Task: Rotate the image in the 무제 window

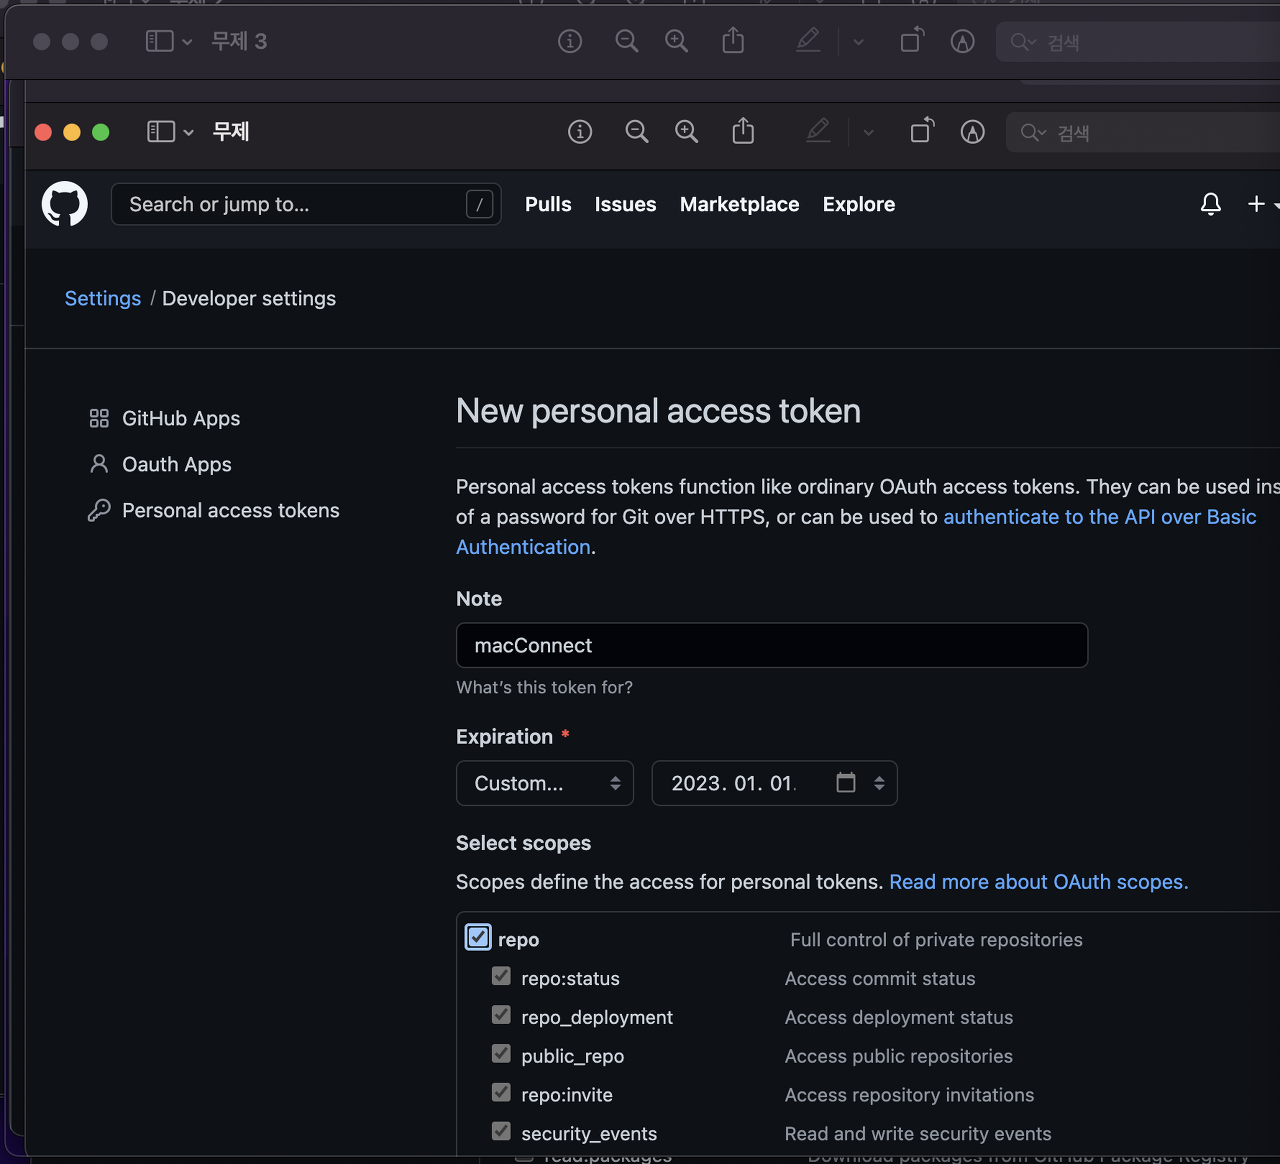Action: [922, 131]
